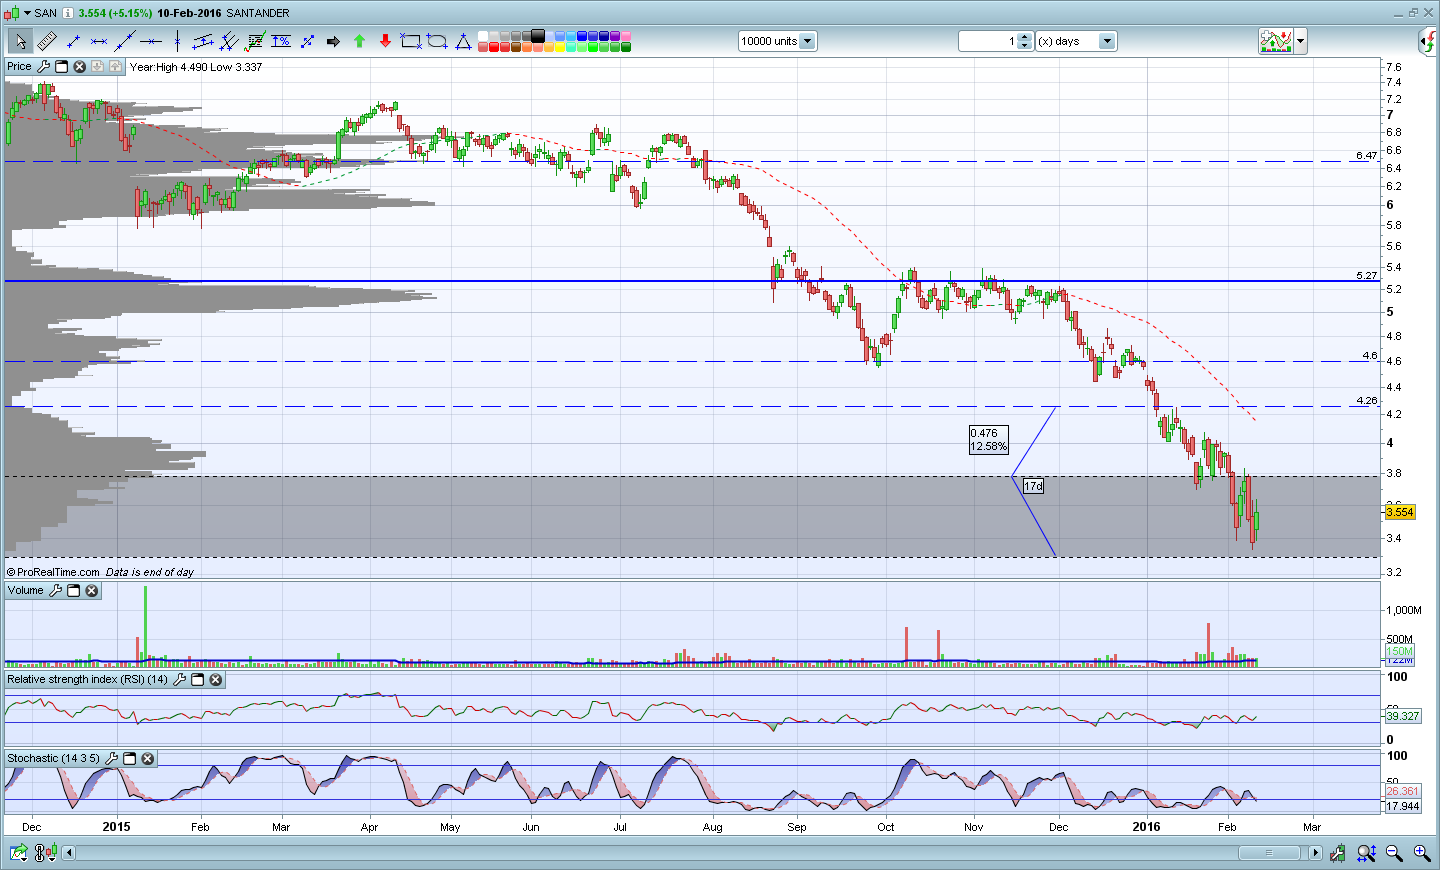Click the candlestick link icon at bottom left
The width and height of the screenshot is (1440, 870).
coord(44,853)
